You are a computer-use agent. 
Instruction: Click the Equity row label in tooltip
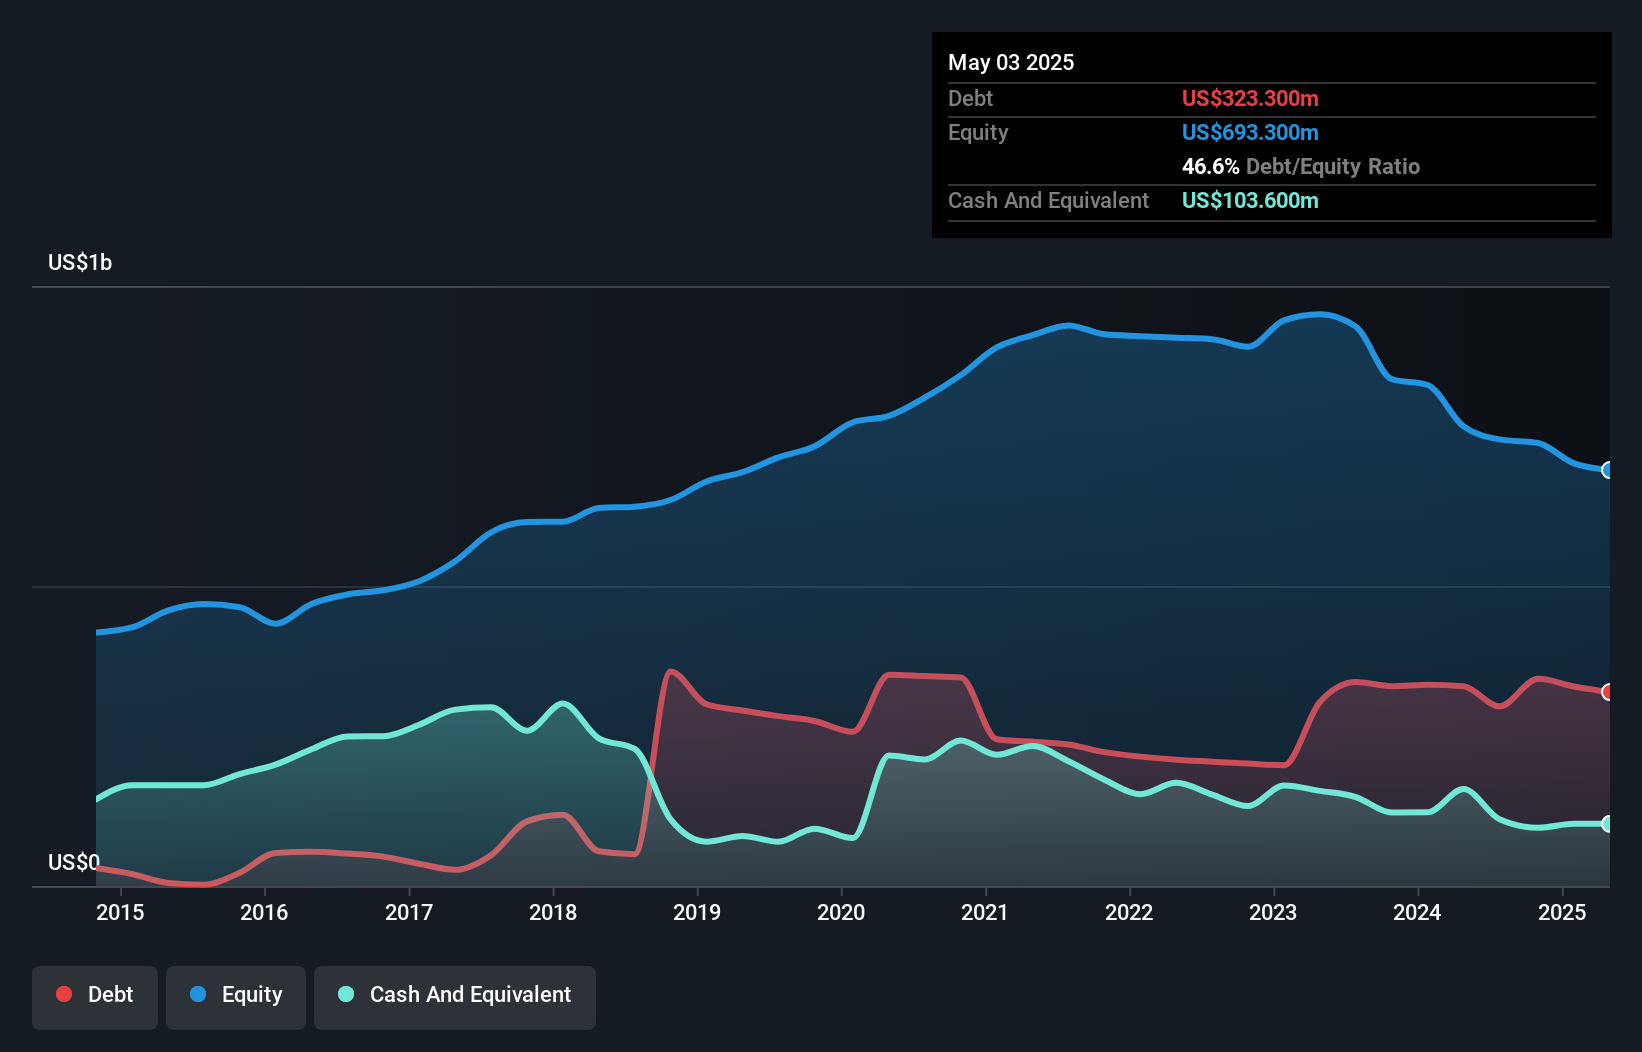[x=978, y=132]
